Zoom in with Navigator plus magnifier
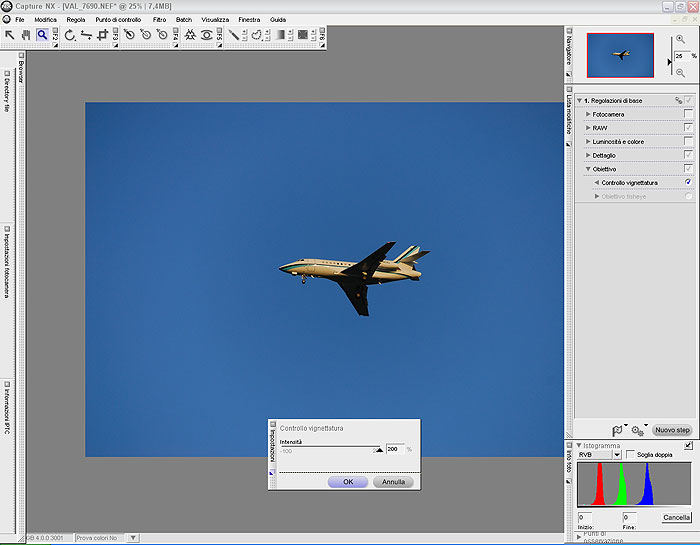The image size is (700, 545). (x=680, y=39)
